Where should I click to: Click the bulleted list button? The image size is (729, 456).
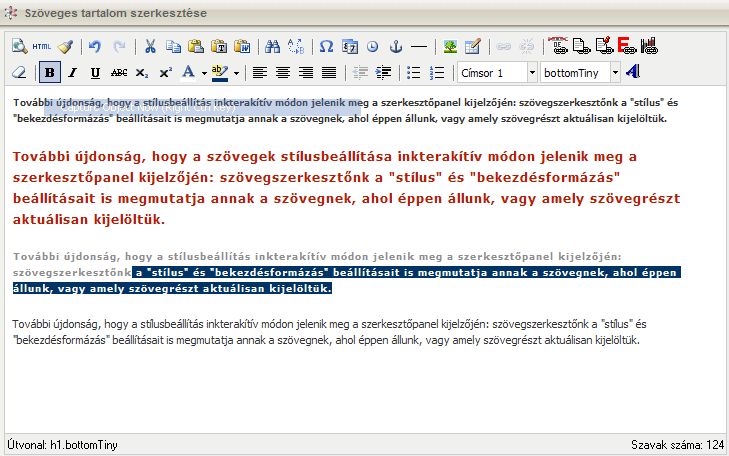coord(414,73)
